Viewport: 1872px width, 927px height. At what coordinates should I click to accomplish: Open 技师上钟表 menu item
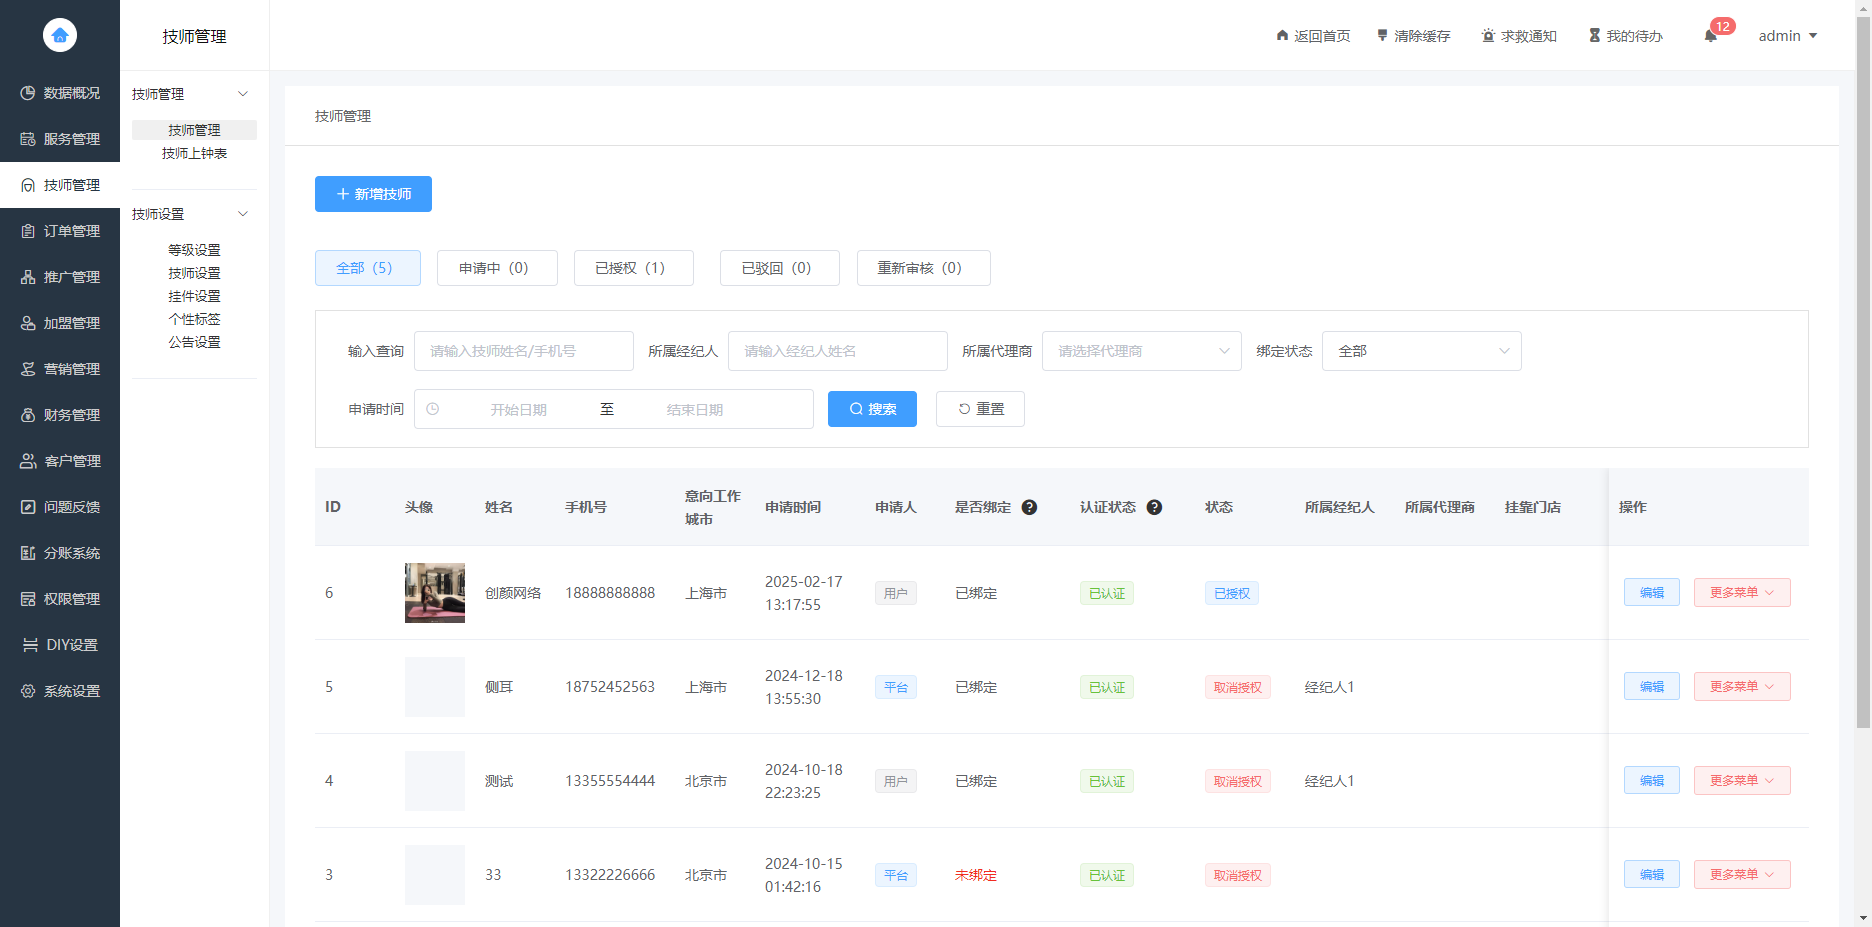tap(194, 153)
